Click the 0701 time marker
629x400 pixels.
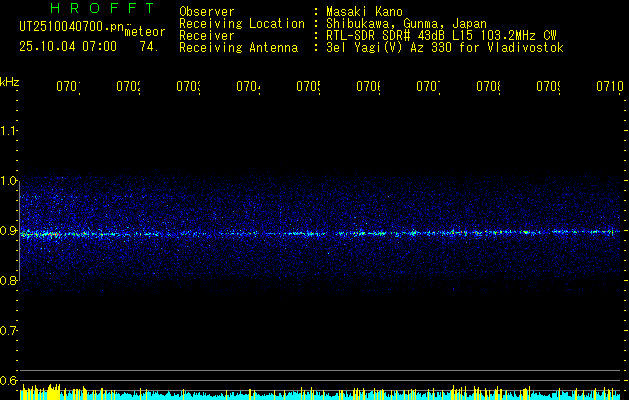[68, 87]
